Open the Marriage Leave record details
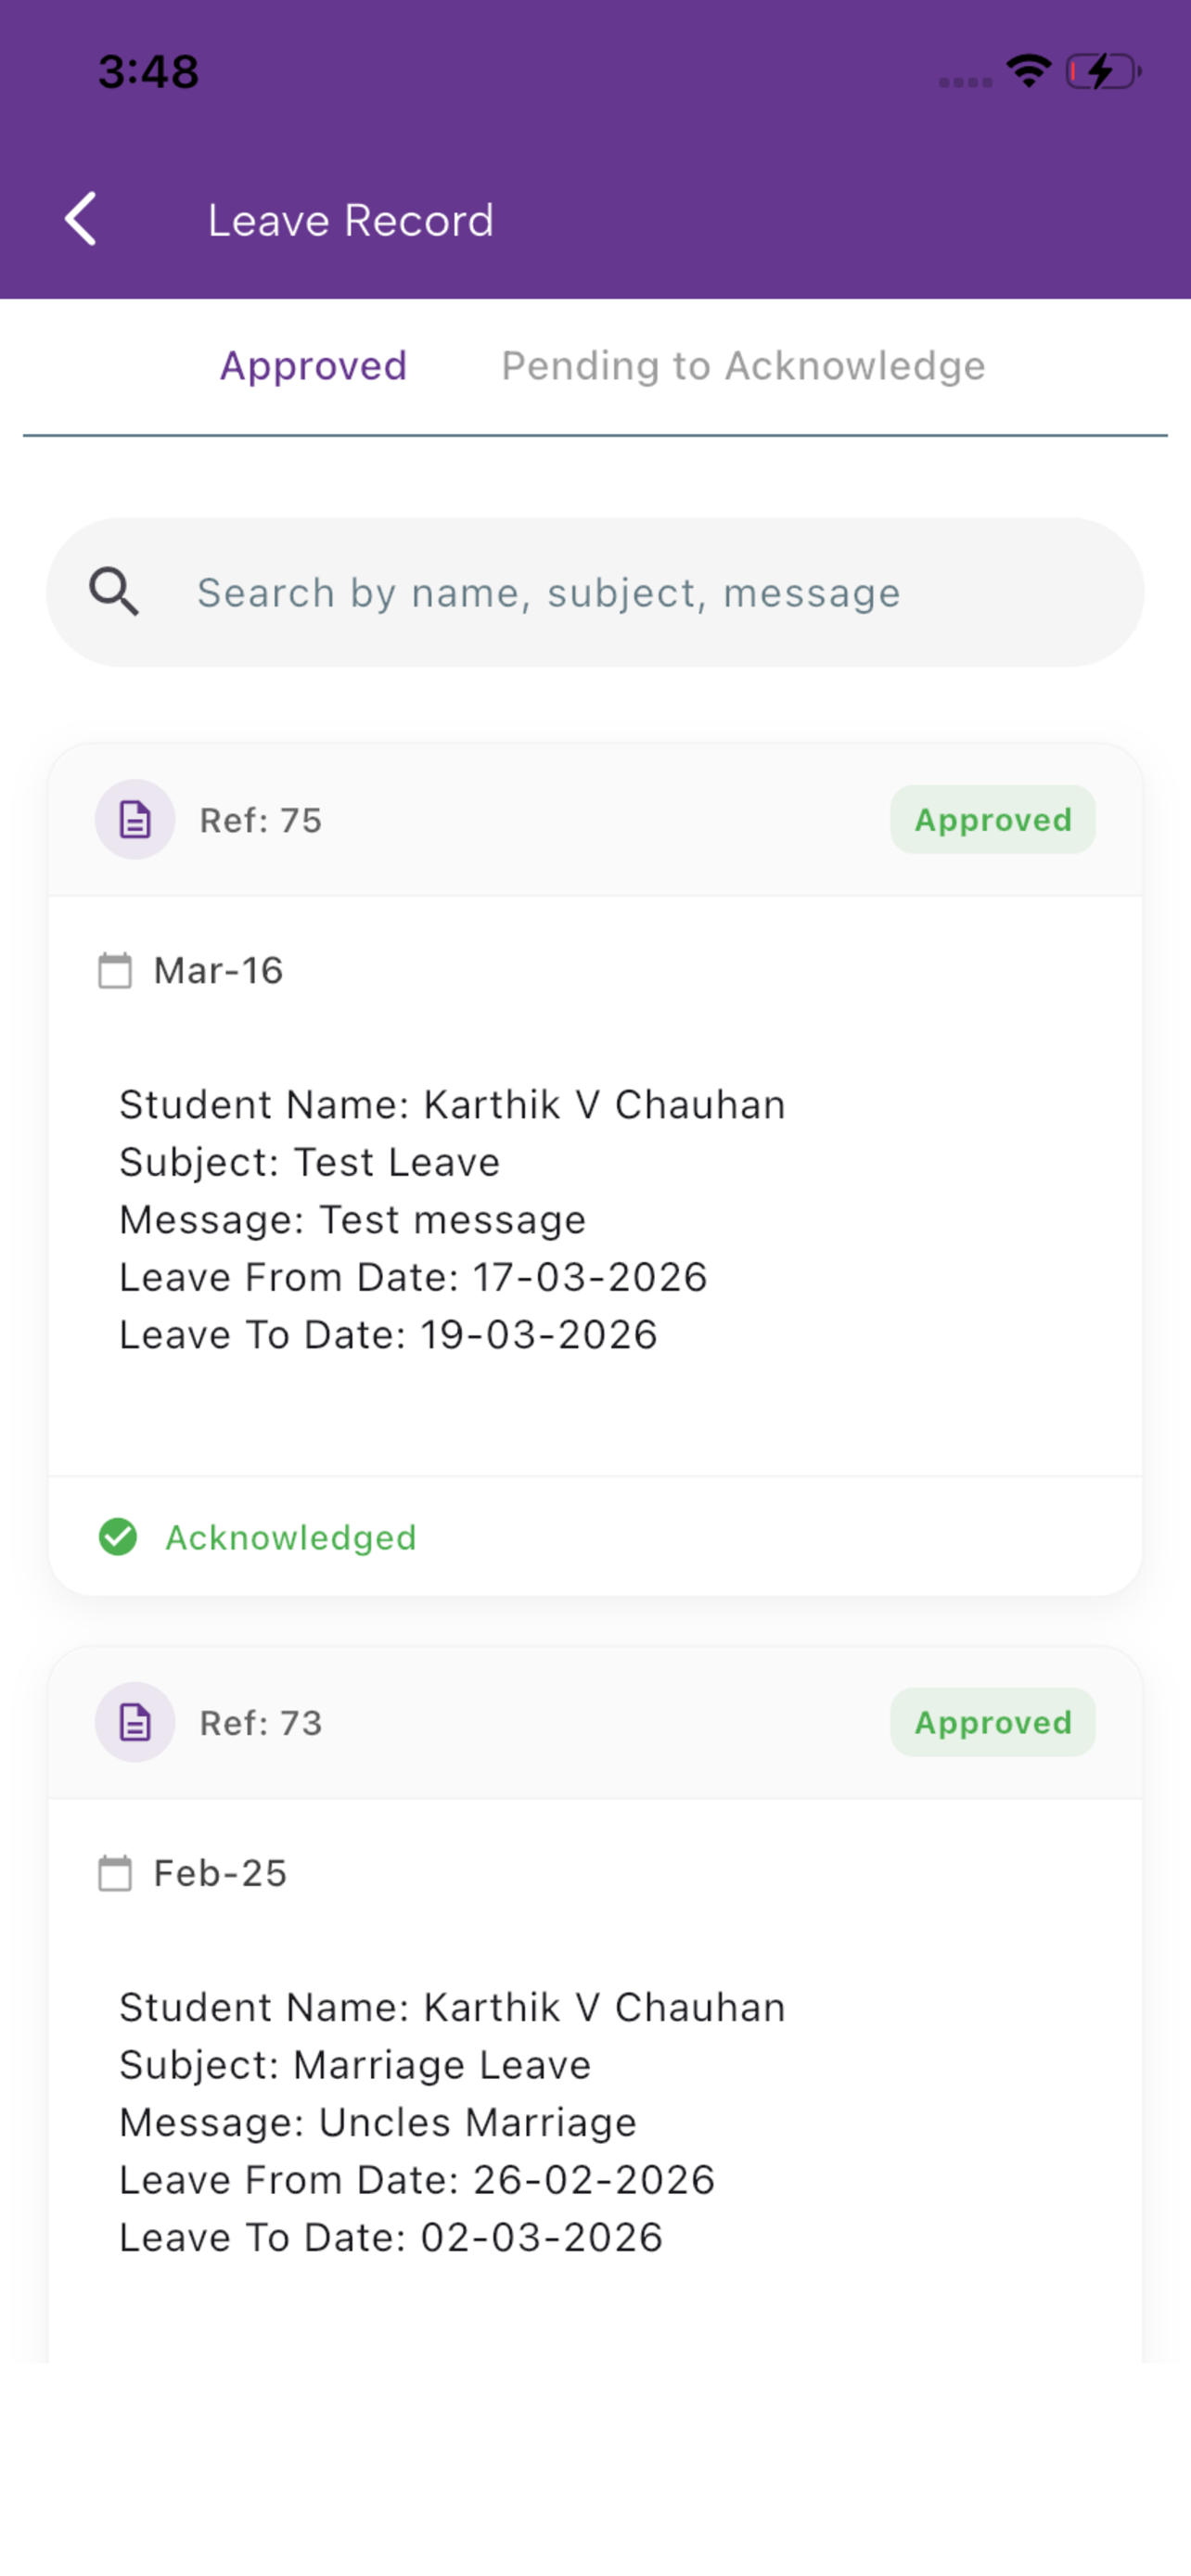 click(595, 2080)
